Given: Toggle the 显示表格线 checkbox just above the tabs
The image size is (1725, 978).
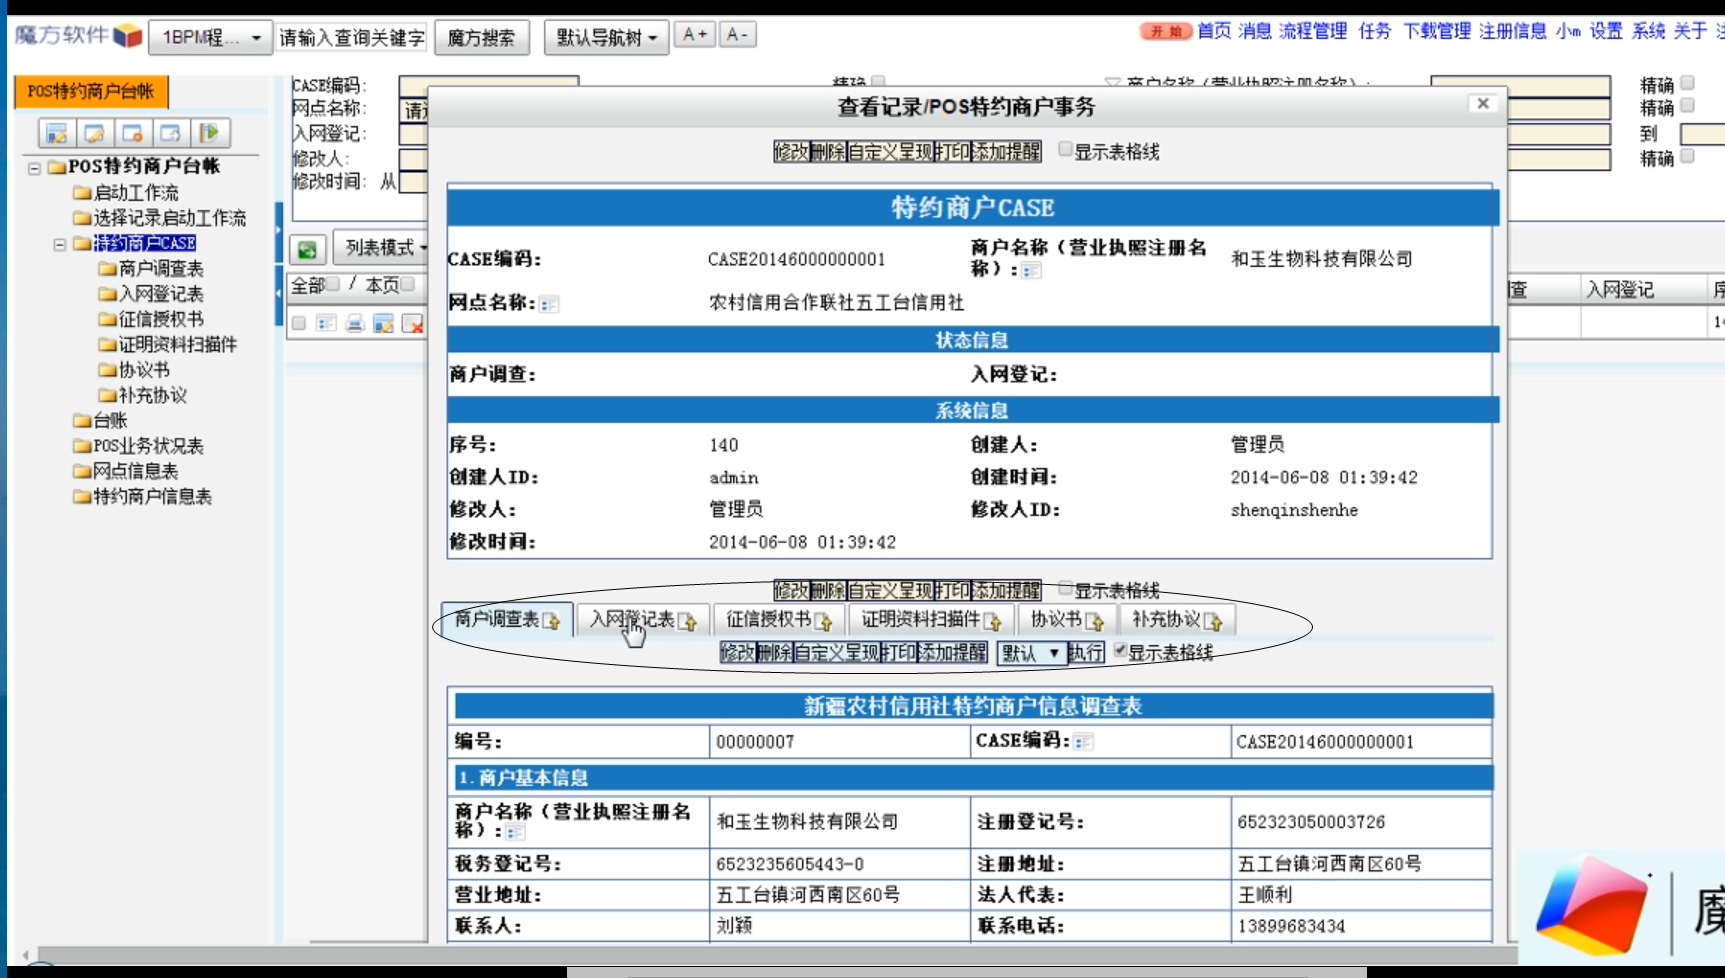Looking at the screenshot, I should tap(1066, 587).
